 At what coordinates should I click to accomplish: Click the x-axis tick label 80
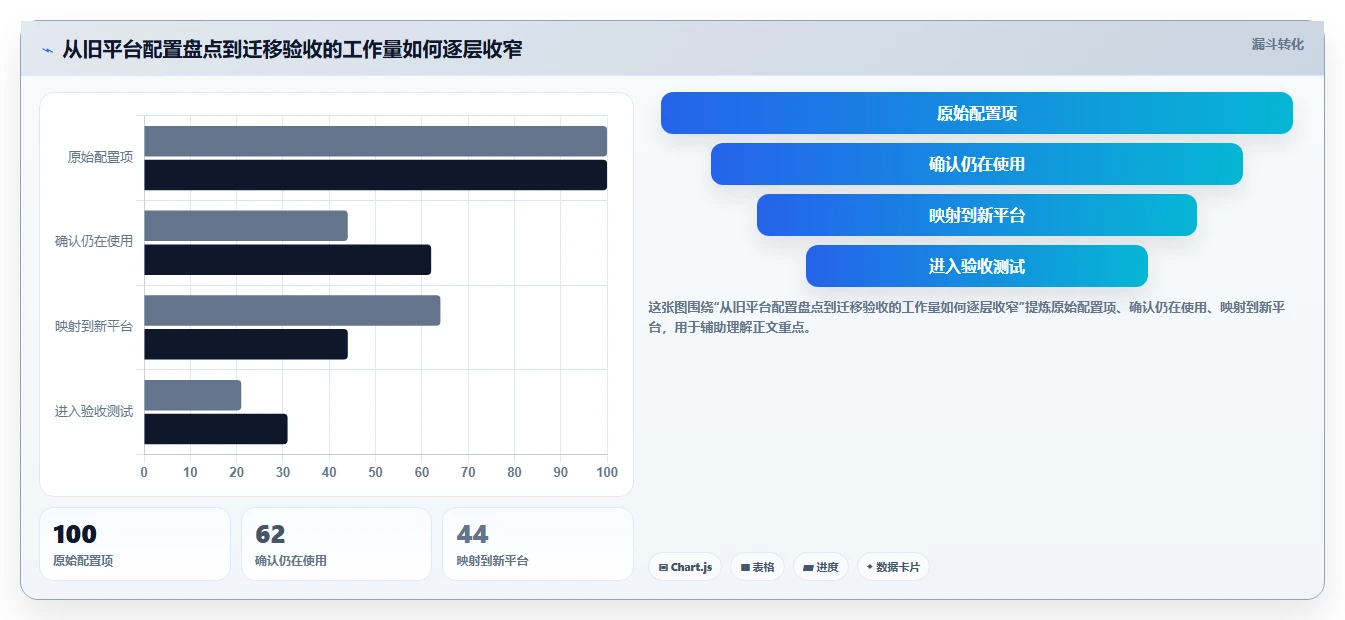pos(514,472)
